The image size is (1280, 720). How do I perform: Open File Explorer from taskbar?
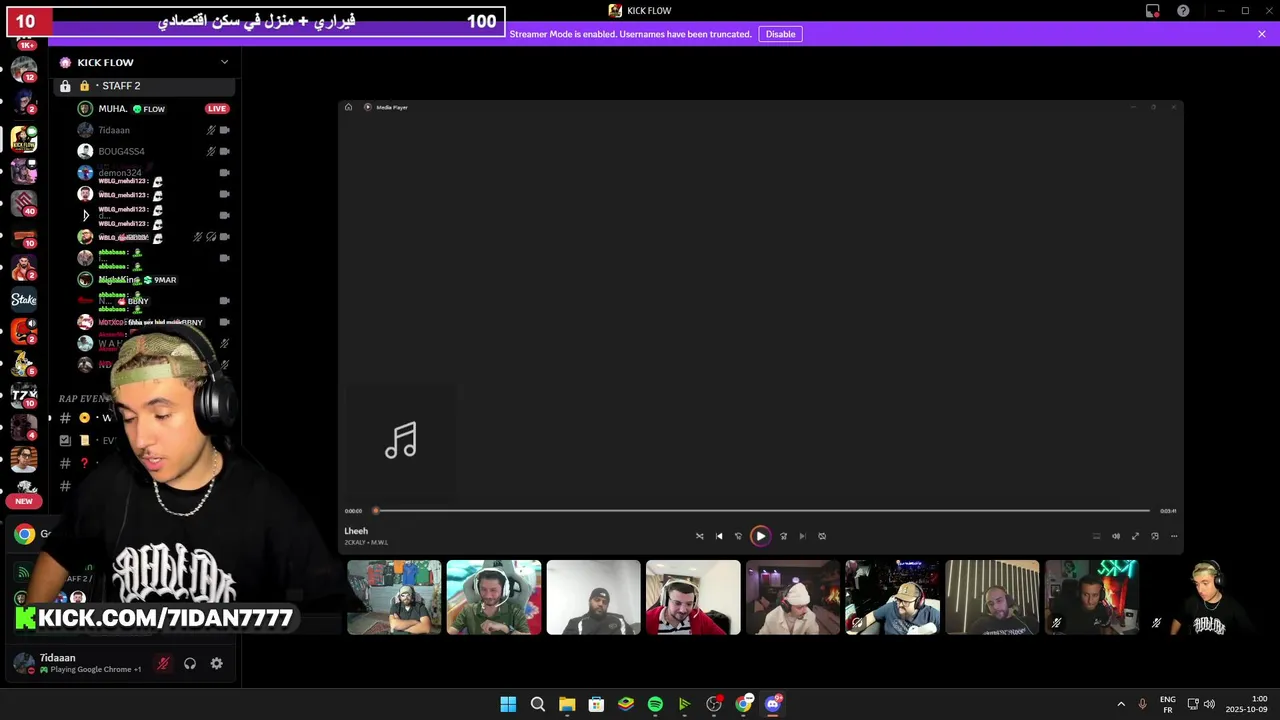(567, 704)
